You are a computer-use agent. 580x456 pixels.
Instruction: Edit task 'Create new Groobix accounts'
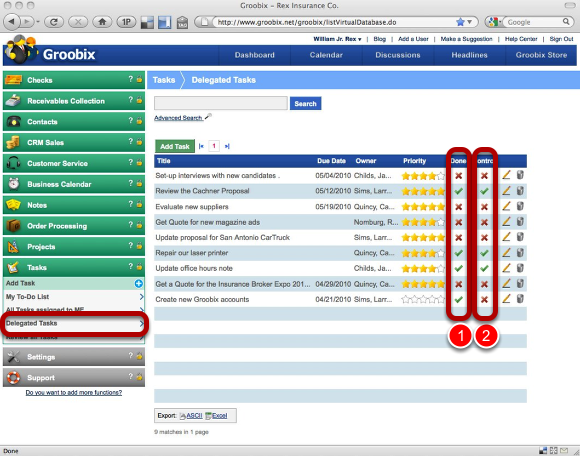506,299
